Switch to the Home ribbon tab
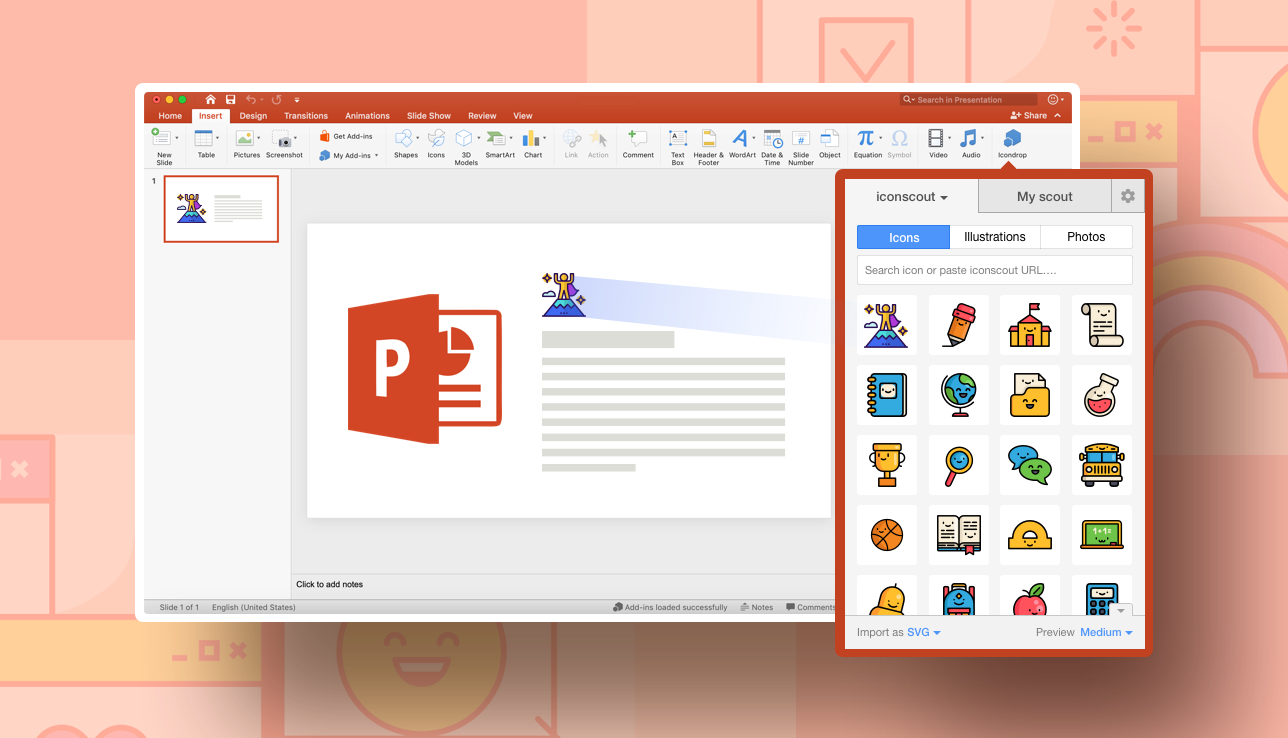The image size is (1288, 738). pyautogui.click(x=170, y=116)
